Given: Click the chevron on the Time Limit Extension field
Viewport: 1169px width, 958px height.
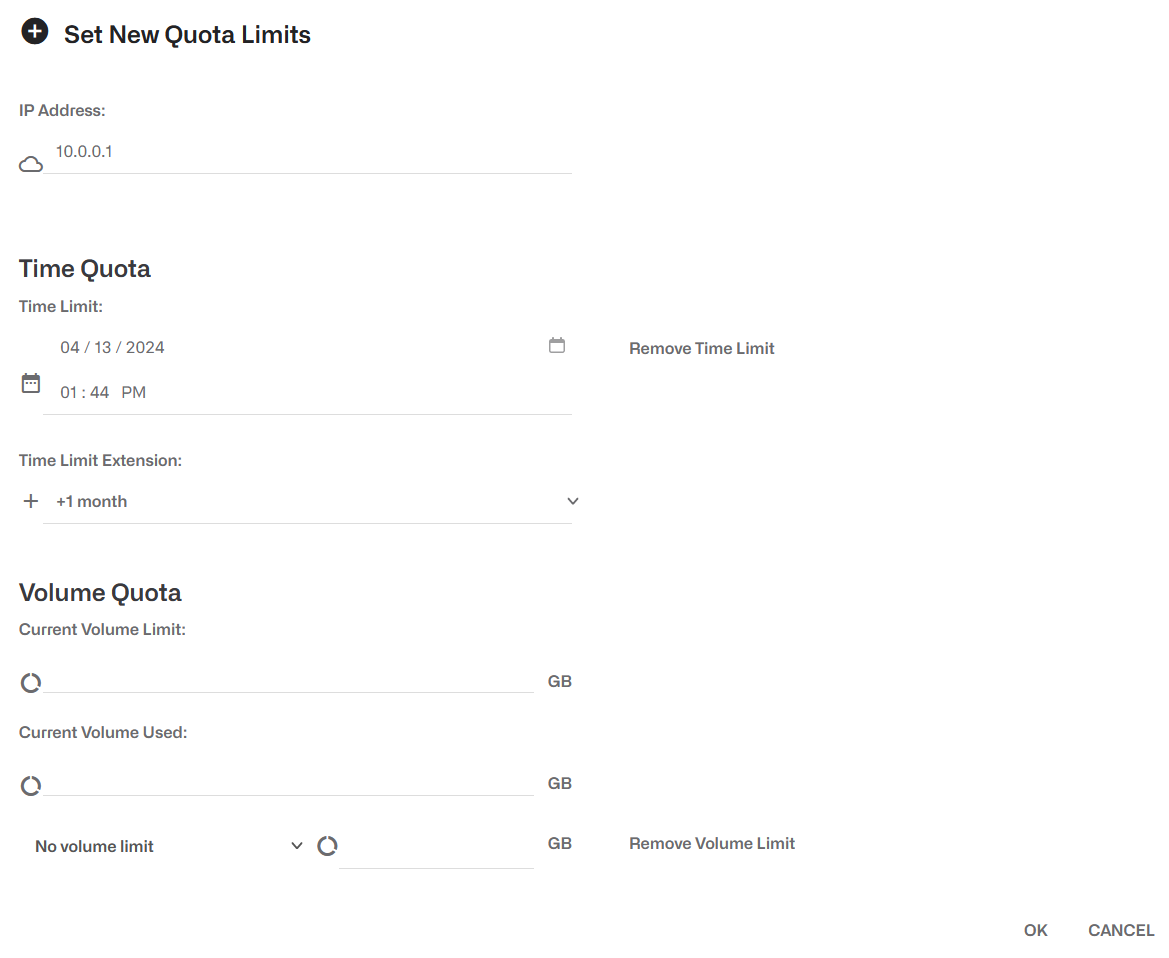Looking at the screenshot, I should [572, 501].
